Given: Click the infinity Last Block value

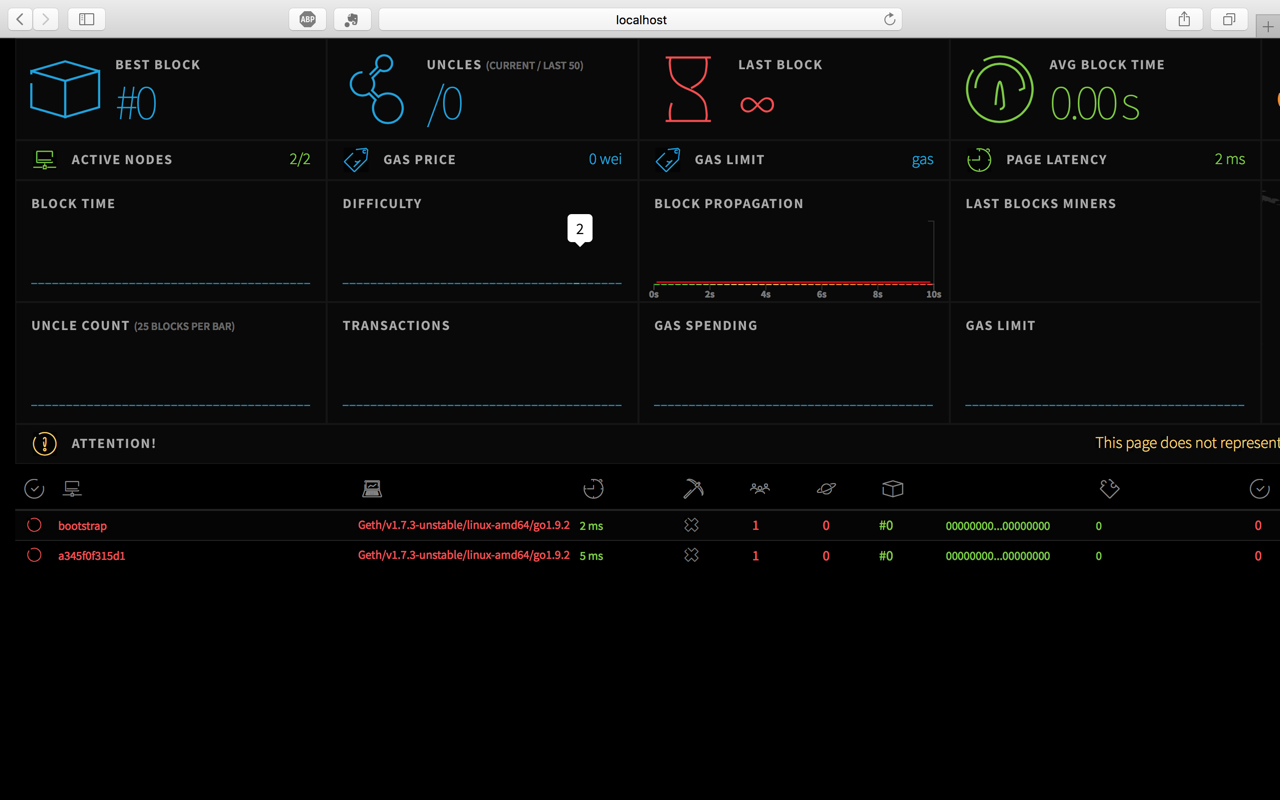Looking at the screenshot, I should 757,102.
